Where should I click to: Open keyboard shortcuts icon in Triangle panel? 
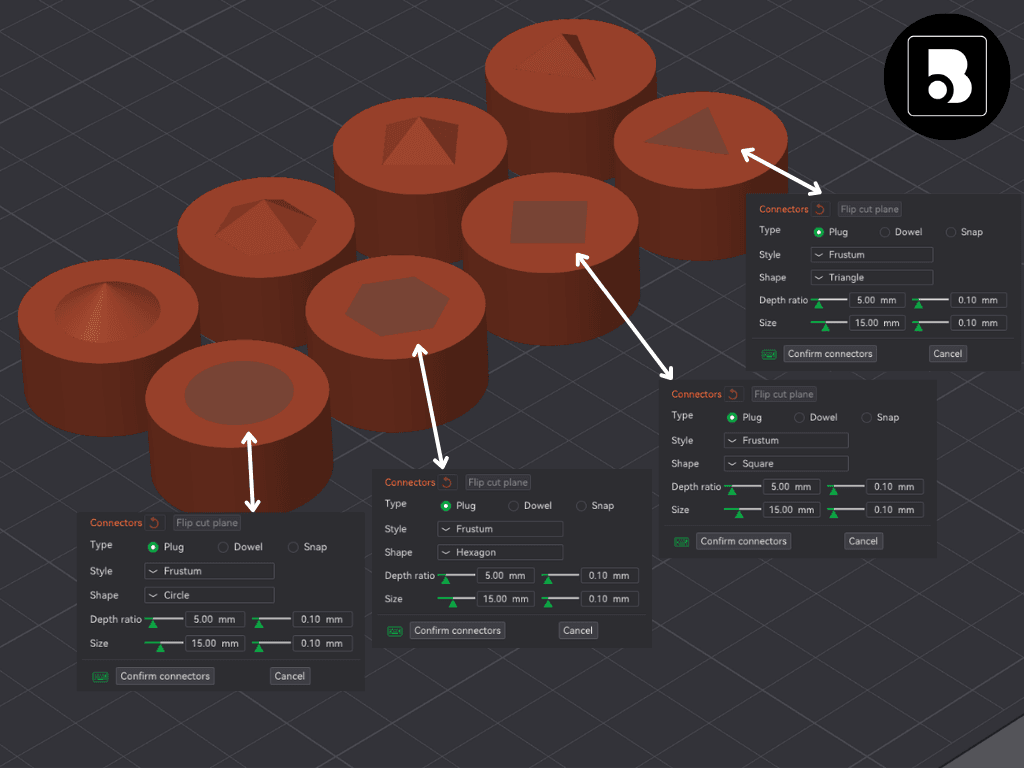(x=769, y=354)
